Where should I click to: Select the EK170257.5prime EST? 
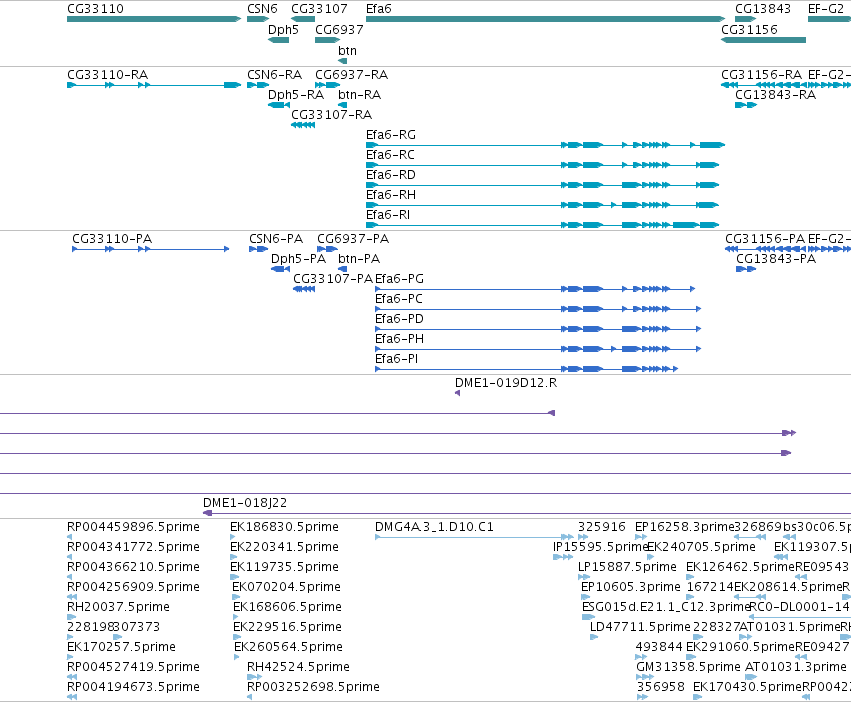70,657
